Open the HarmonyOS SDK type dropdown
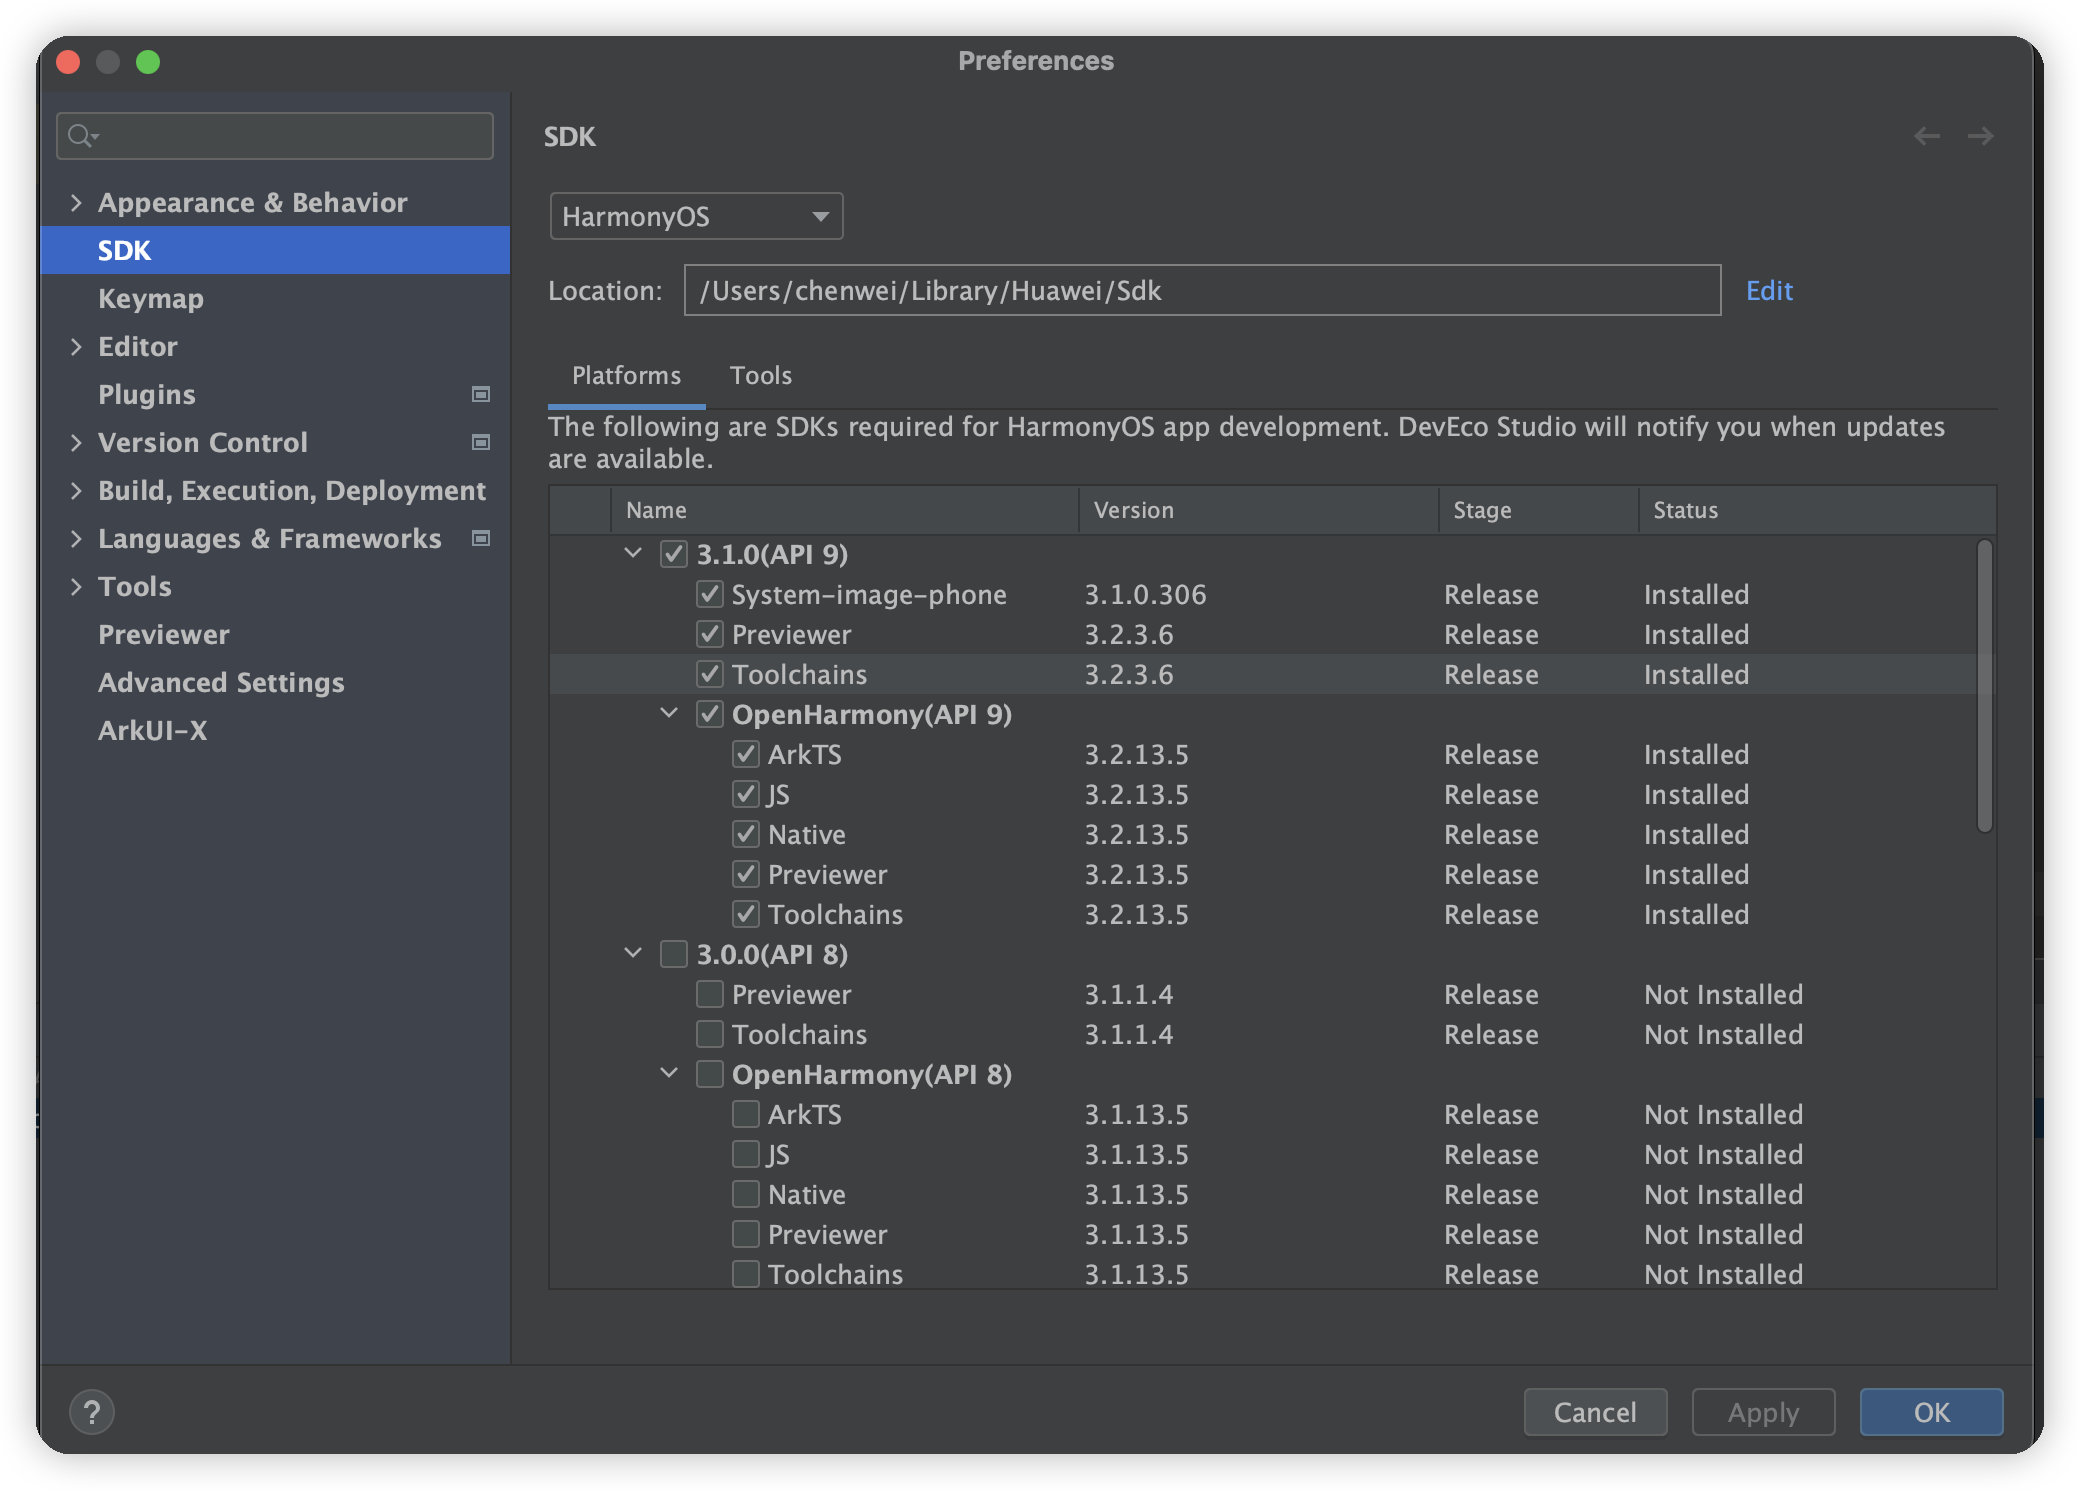The height and width of the screenshot is (1490, 2080). 696,216
